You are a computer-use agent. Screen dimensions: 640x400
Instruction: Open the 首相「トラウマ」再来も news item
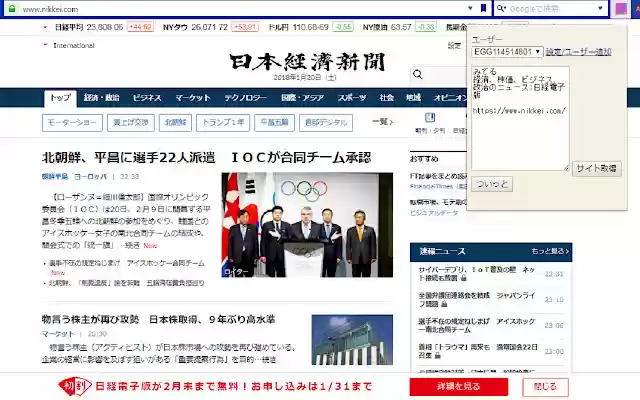pyautogui.click(x=478, y=351)
